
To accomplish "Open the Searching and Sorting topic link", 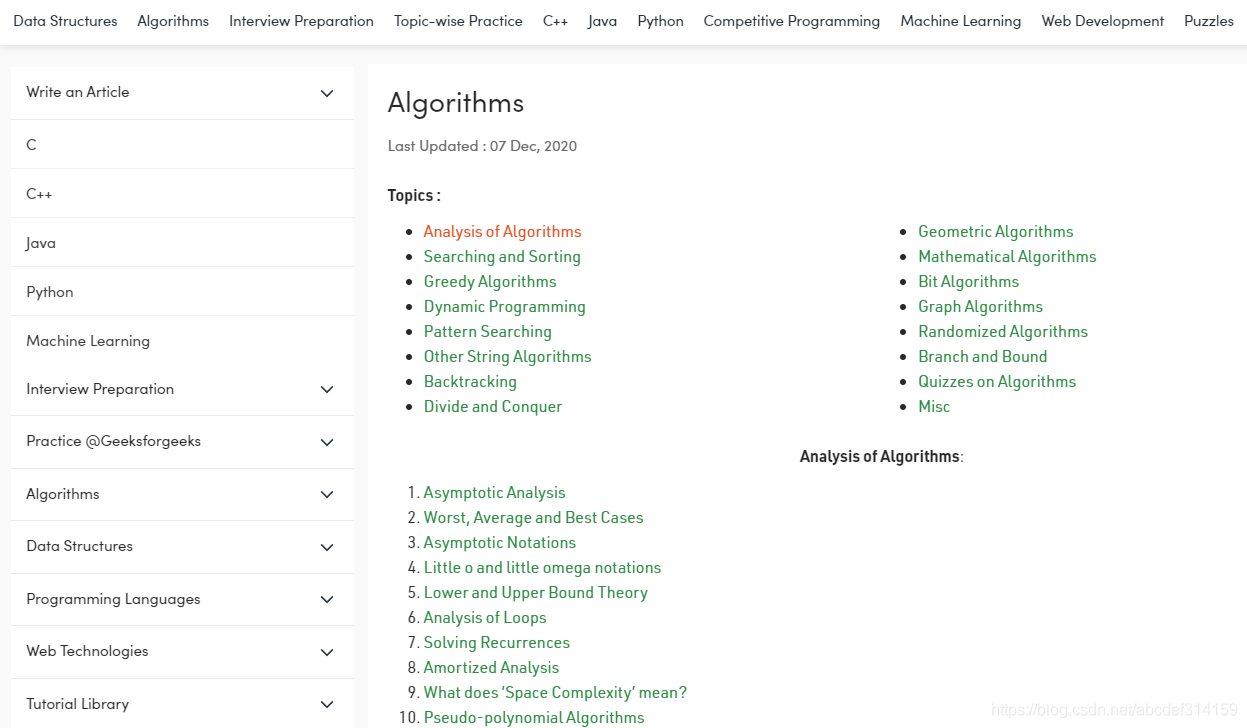I will tap(502, 257).
